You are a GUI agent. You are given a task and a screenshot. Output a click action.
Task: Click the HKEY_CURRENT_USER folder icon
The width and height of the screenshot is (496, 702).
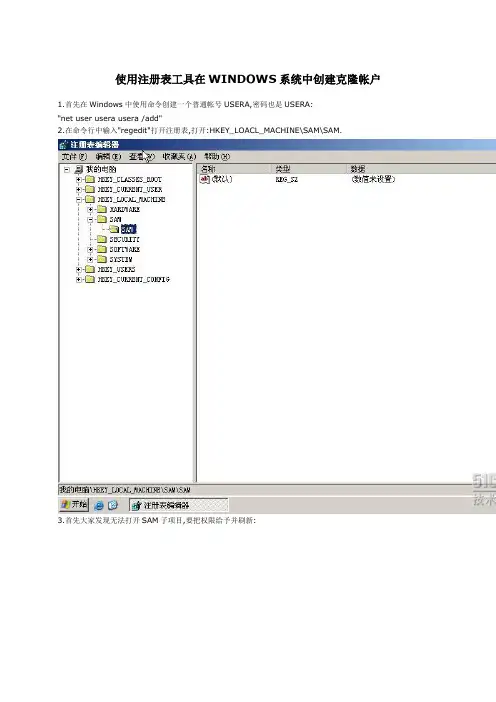tap(90, 189)
